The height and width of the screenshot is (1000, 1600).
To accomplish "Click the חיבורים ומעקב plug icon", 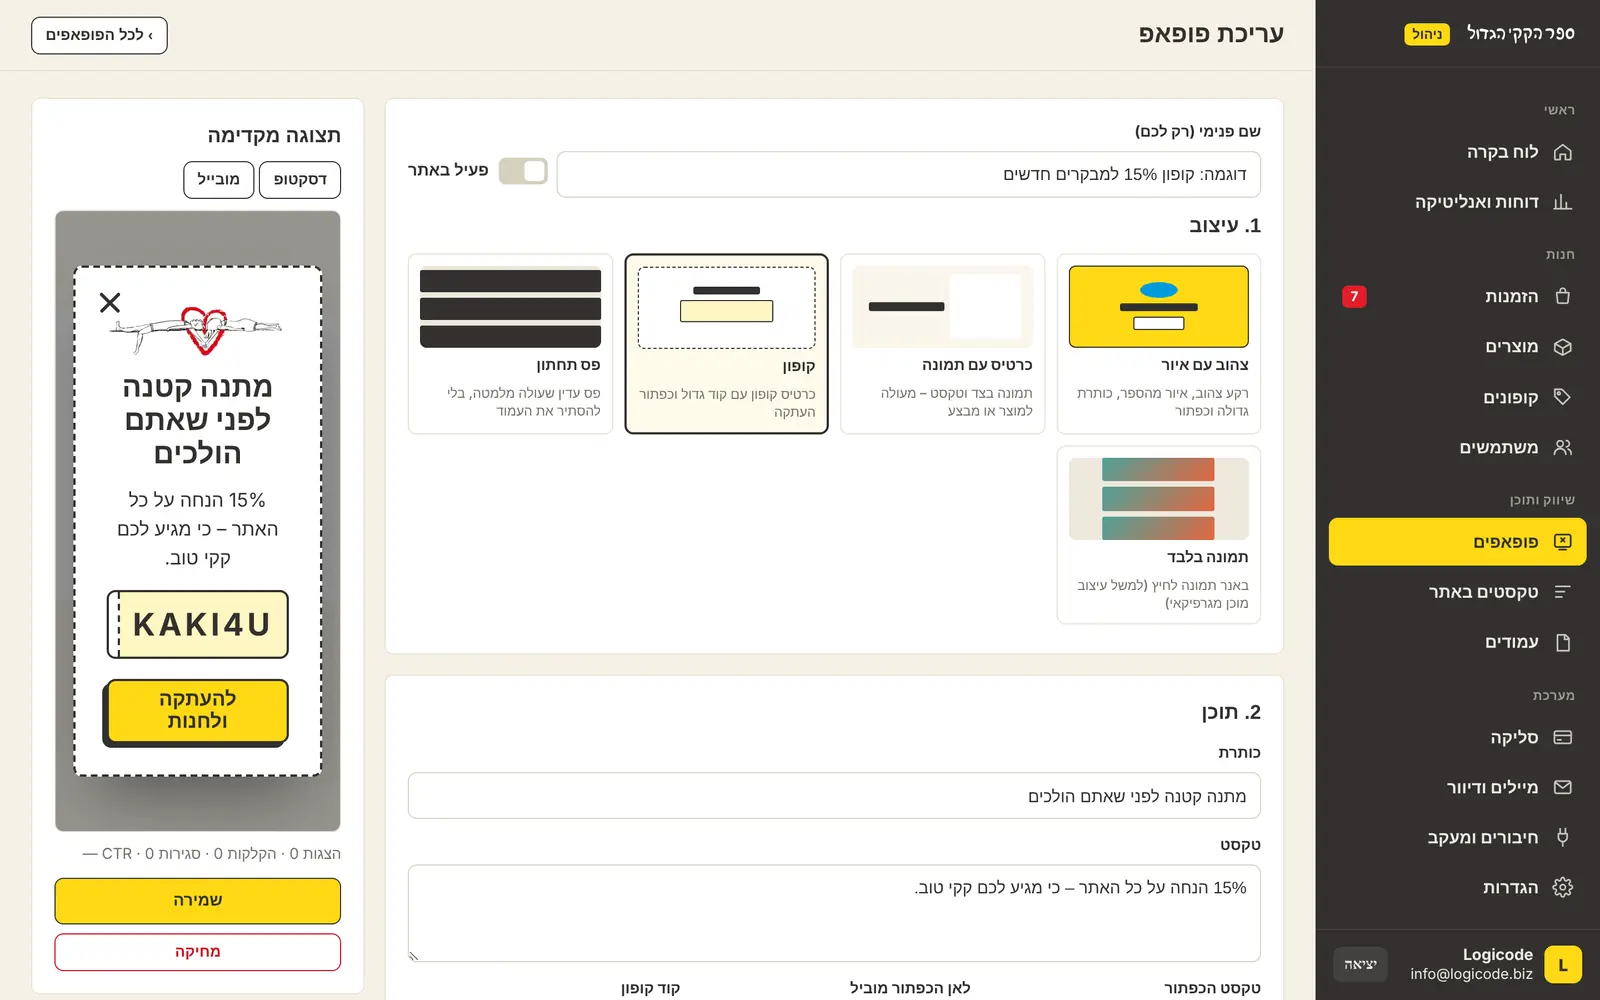I will pos(1562,837).
